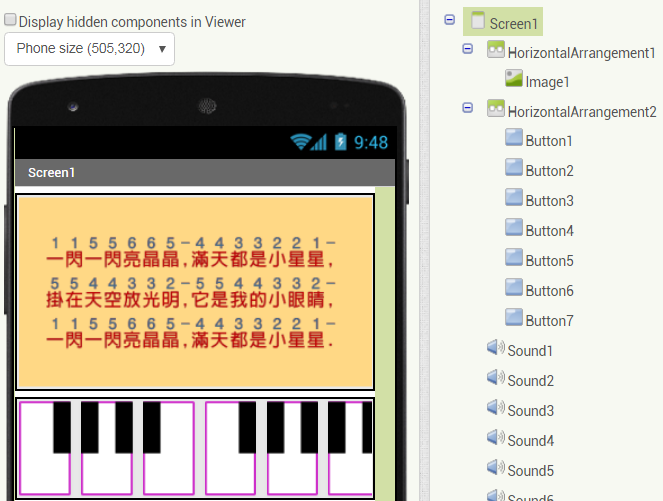Viewport: 663px width, 501px height.
Task: Click the second piano key button
Action: point(107,448)
